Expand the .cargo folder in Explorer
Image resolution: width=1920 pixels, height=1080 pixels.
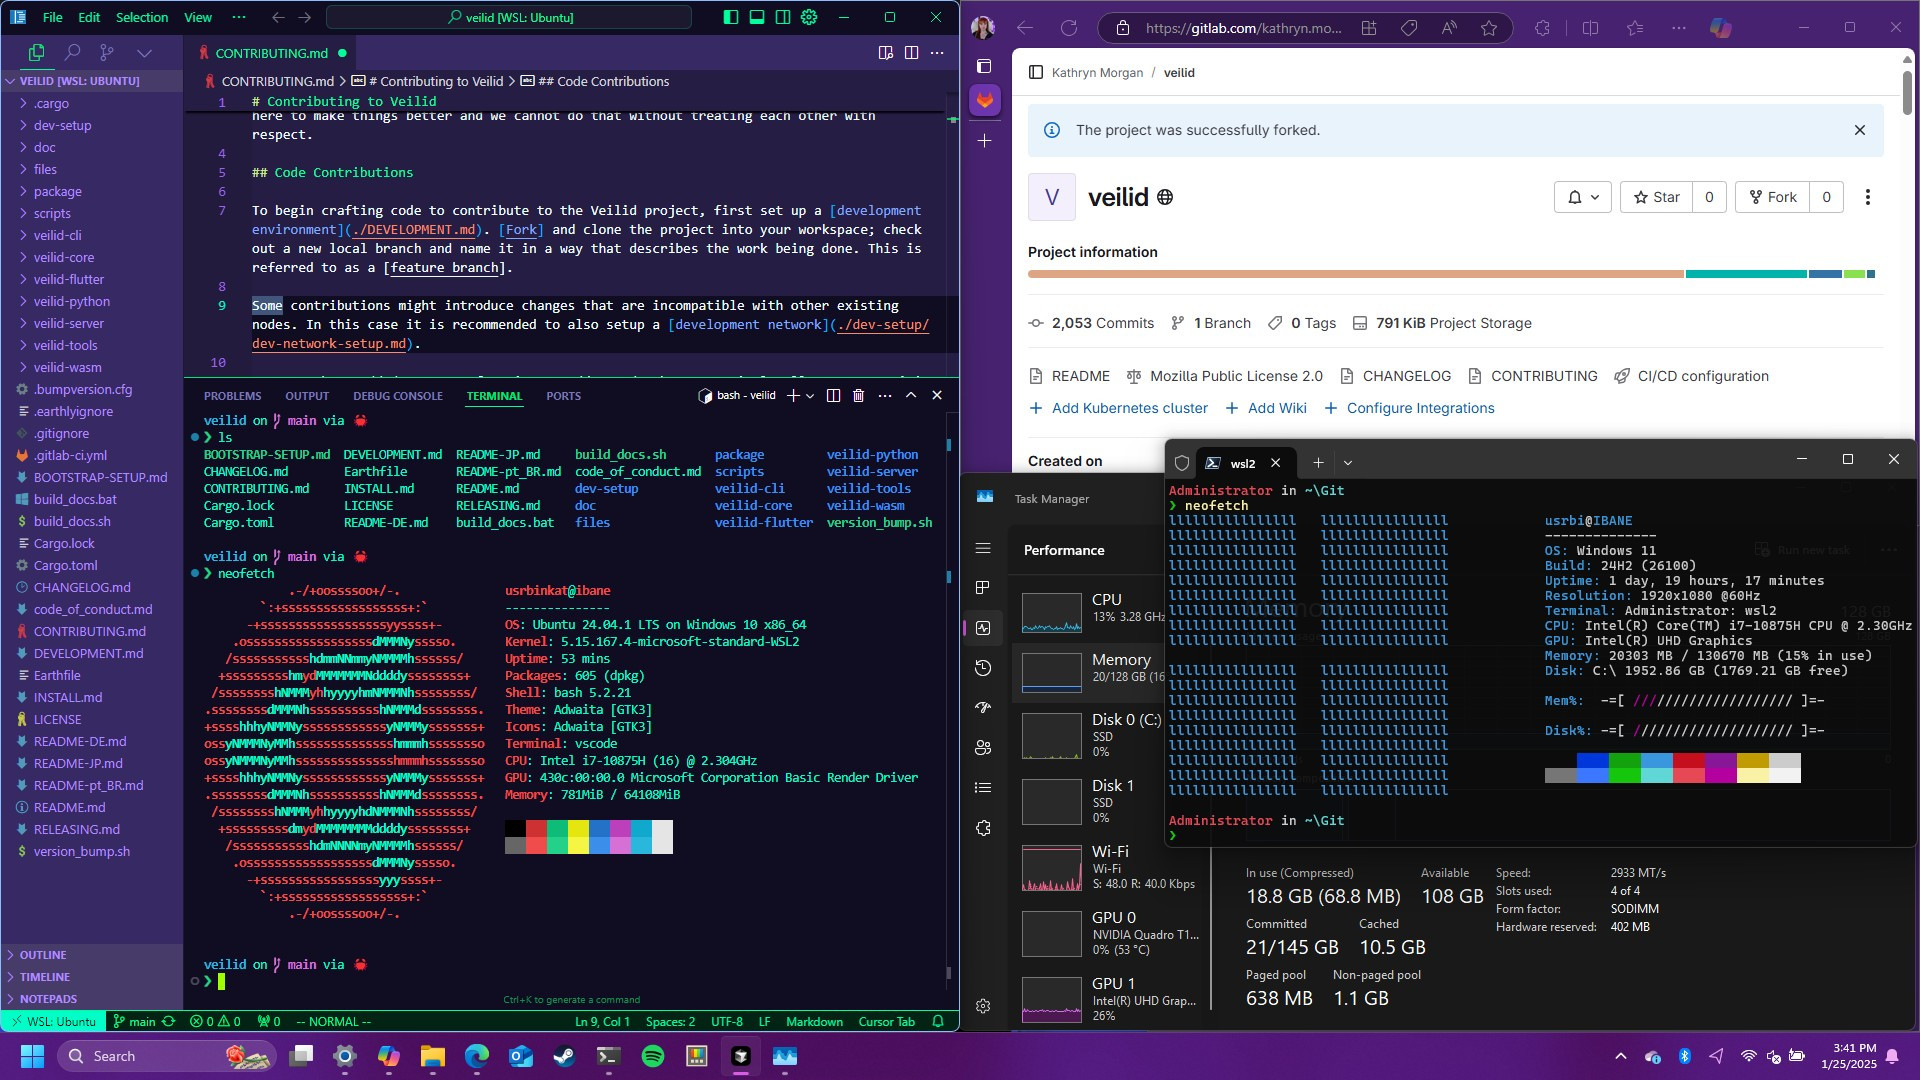pyautogui.click(x=92, y=103)
